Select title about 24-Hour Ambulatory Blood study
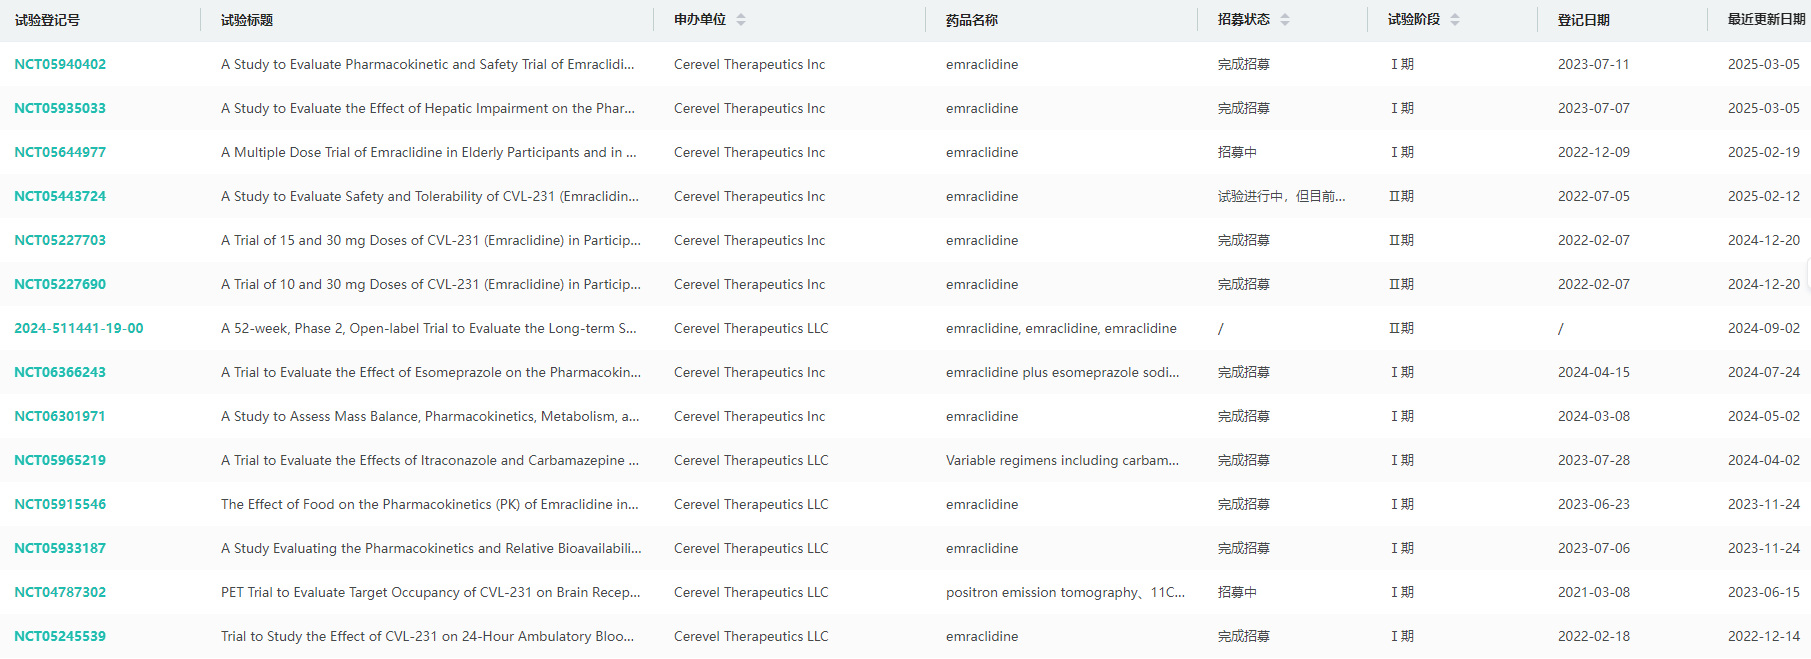Image resolution: width=1811 pixels, height=659 pixels. tap(428, 636)
